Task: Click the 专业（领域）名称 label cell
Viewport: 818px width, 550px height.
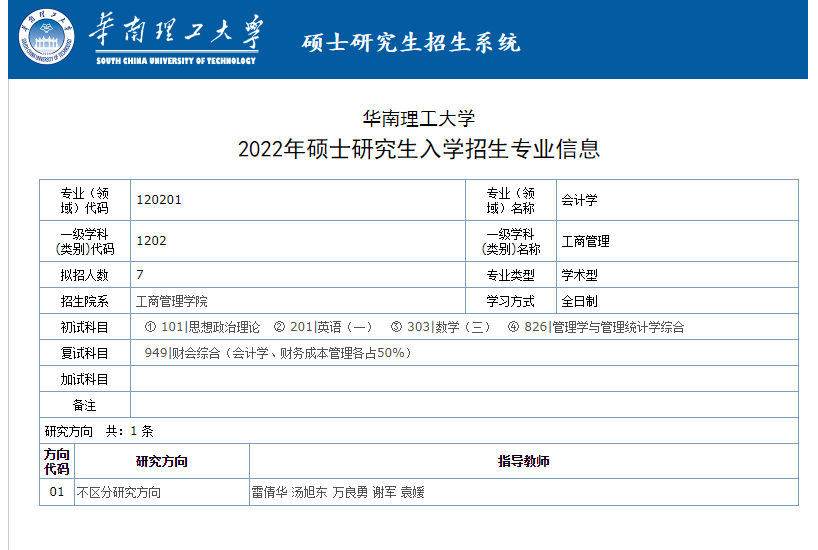Action: (x=511, y=200)
